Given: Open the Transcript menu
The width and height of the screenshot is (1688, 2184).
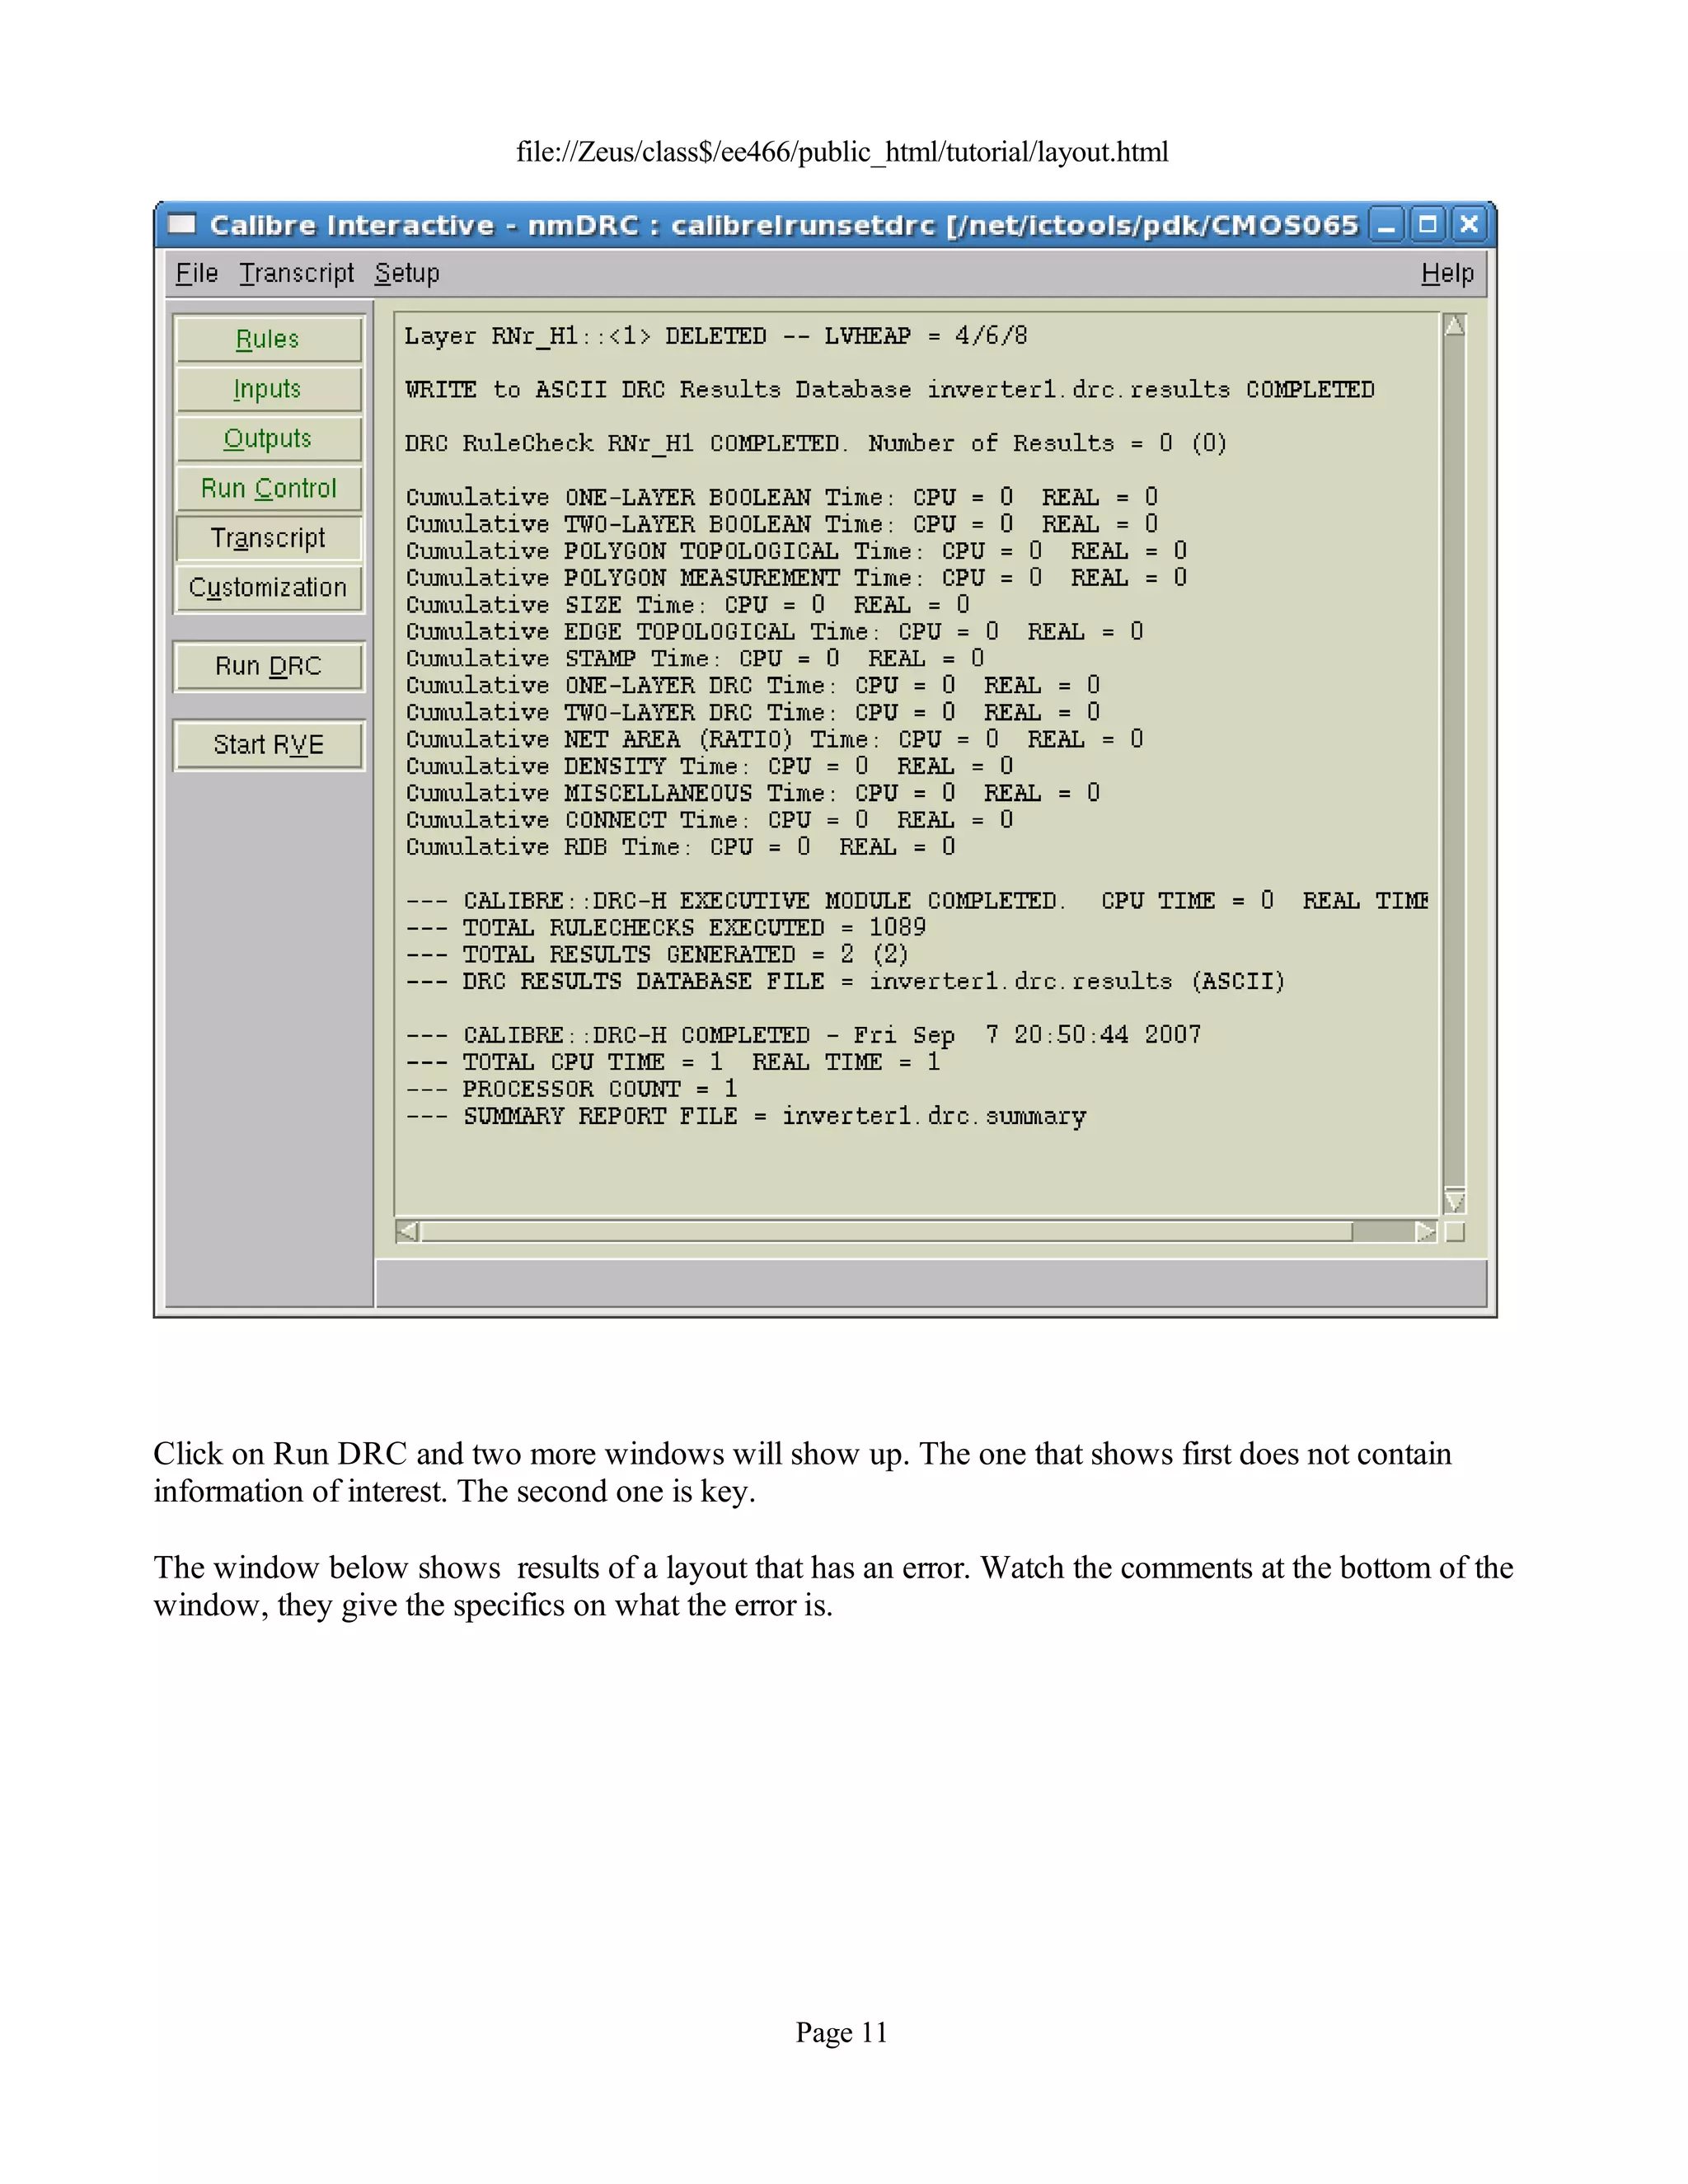Looking at the screenshot, I should [x=296, y=273].
